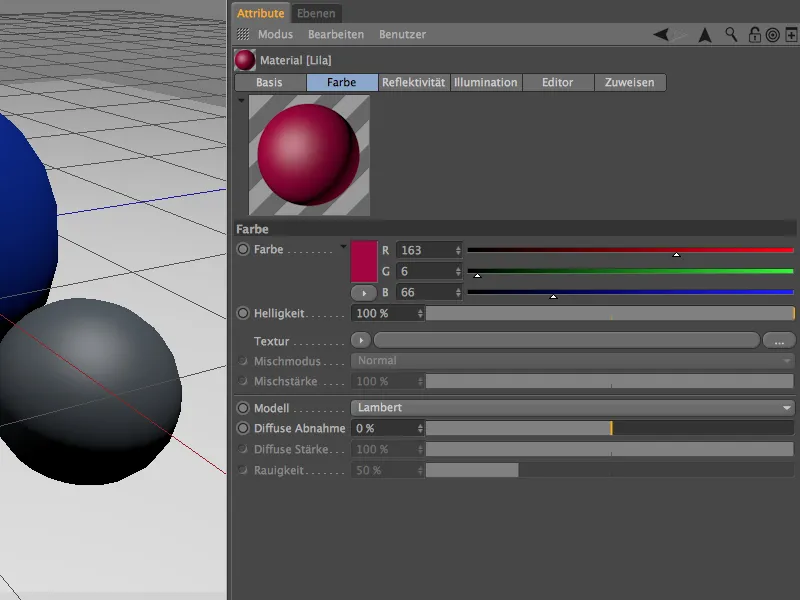Viewport: 800px width, 600px height.
Task: Click the Diffuse Abnahme percent field
Action: pyautogui.click(x=384, y=428)
